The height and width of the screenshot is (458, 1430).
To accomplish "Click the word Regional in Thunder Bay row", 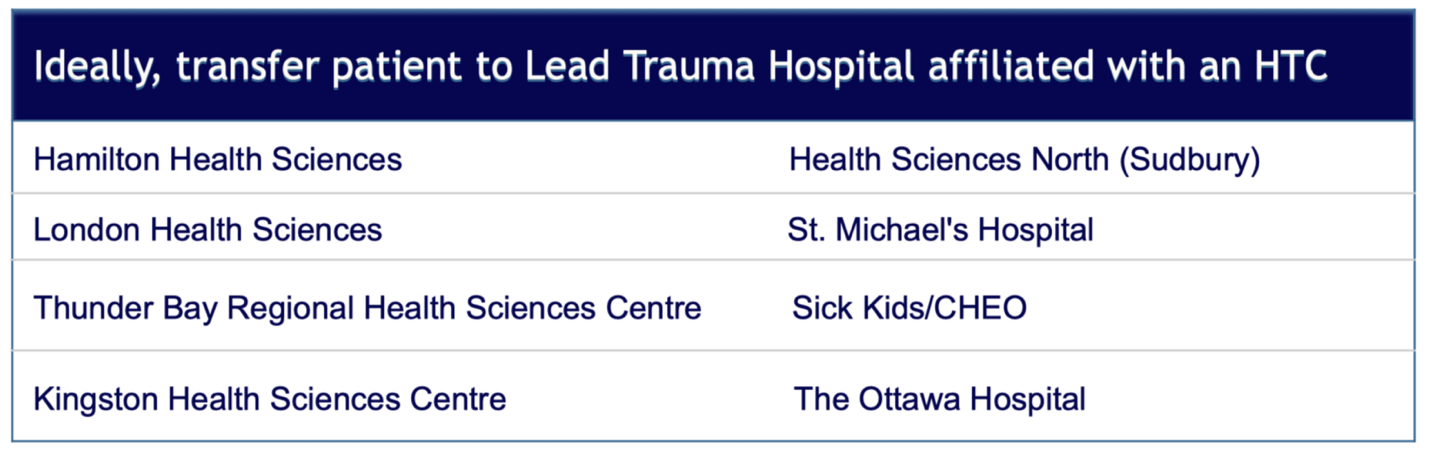I will click(290, 308).
